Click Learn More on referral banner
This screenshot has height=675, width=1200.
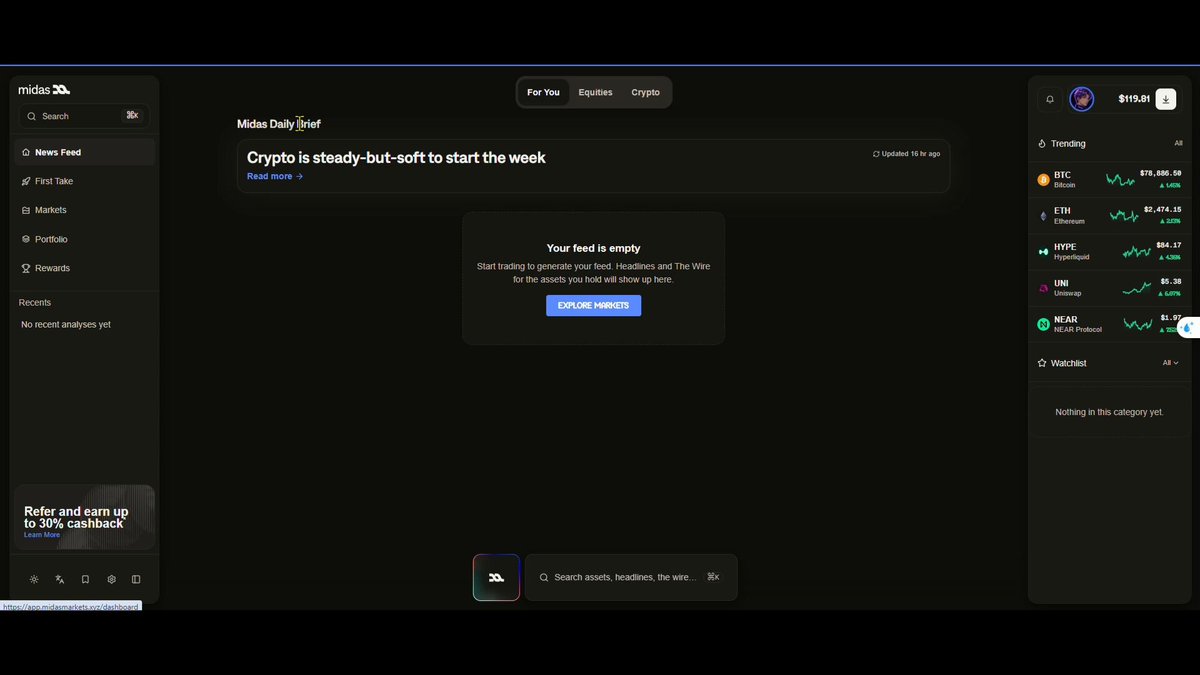pos(42,535)
